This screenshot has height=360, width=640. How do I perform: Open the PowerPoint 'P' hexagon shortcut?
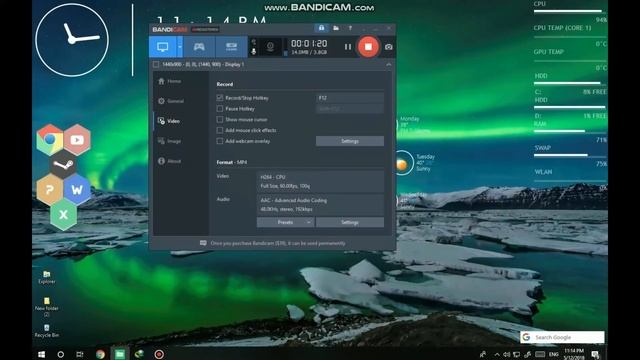(x=49, y=189)
